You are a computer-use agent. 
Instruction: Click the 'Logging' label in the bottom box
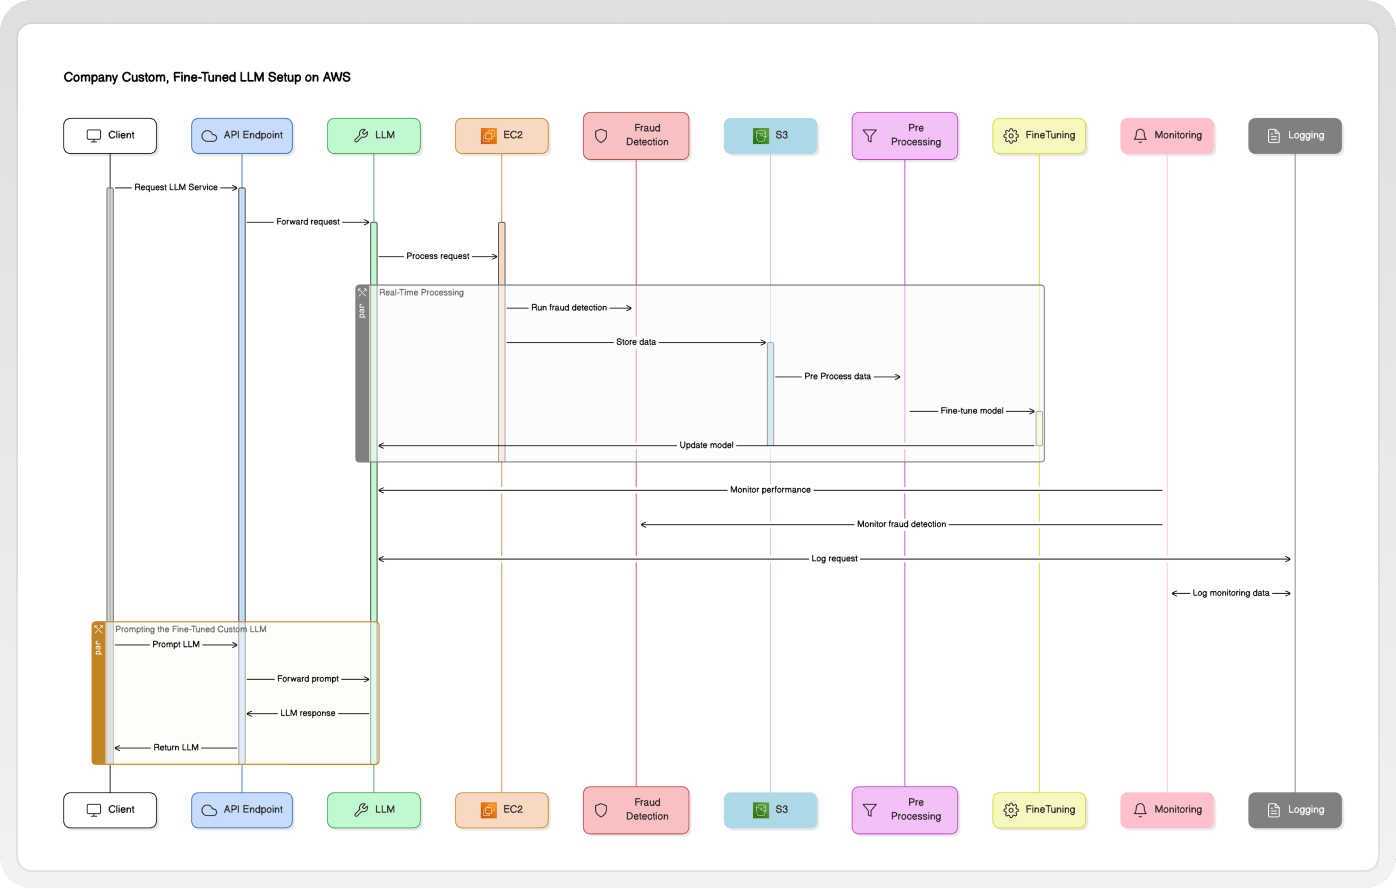(x=1306, y=810)
